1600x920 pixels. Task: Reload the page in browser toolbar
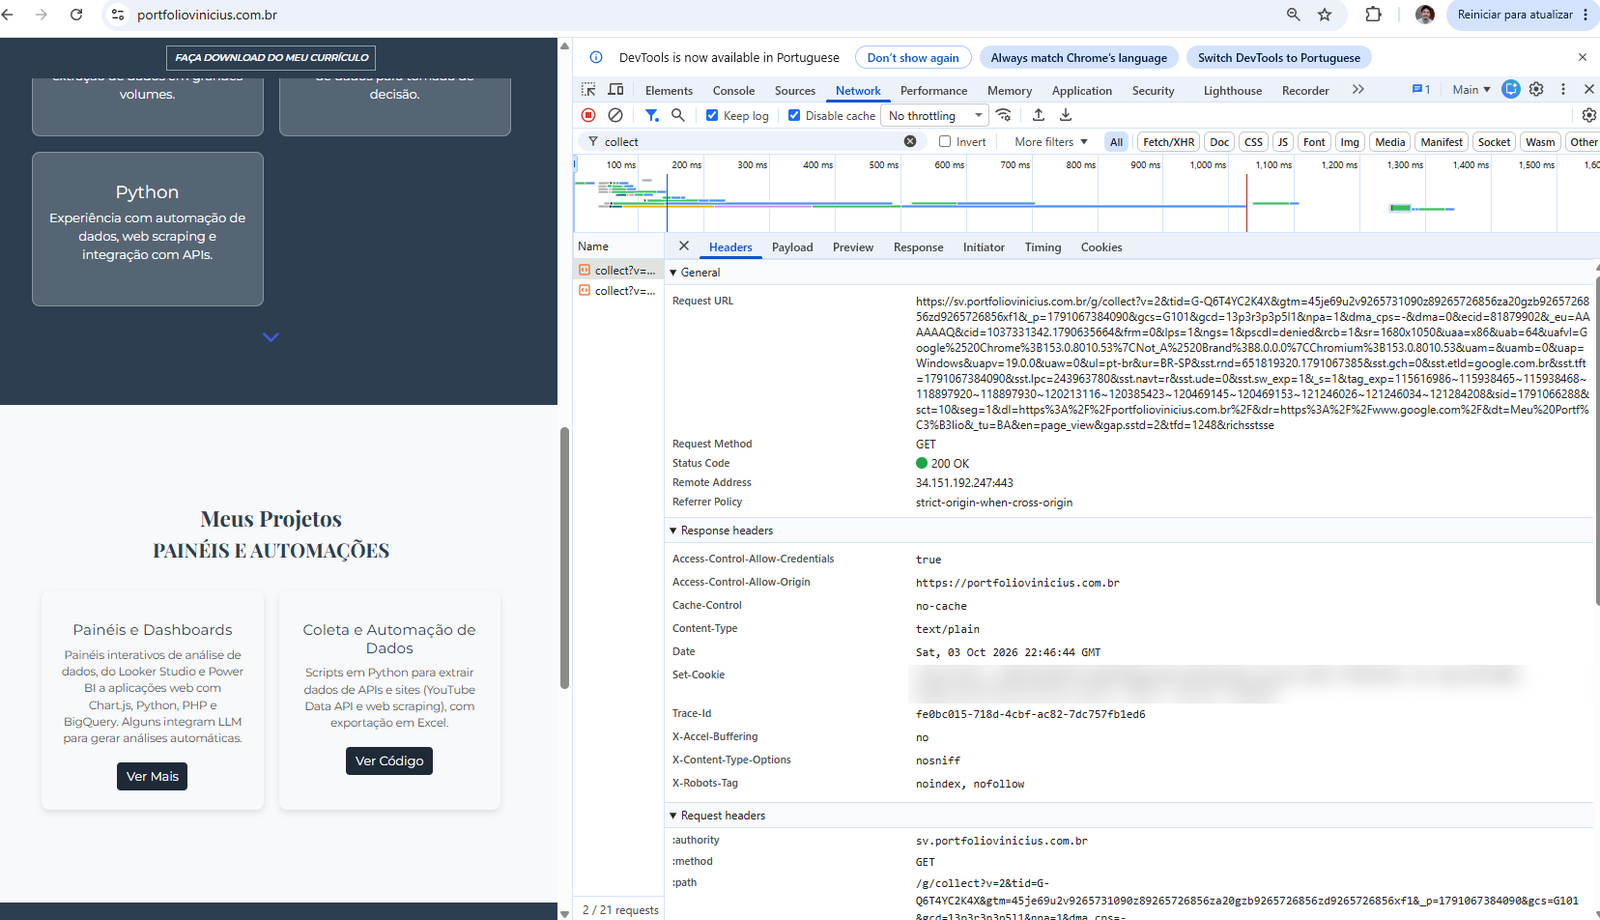click(76, 15)
